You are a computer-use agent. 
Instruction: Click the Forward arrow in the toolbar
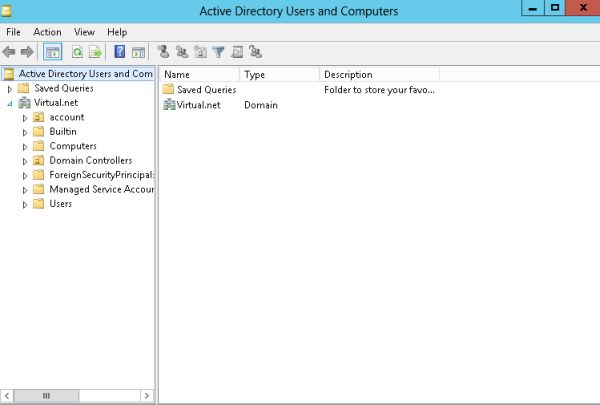click(27, 52)
